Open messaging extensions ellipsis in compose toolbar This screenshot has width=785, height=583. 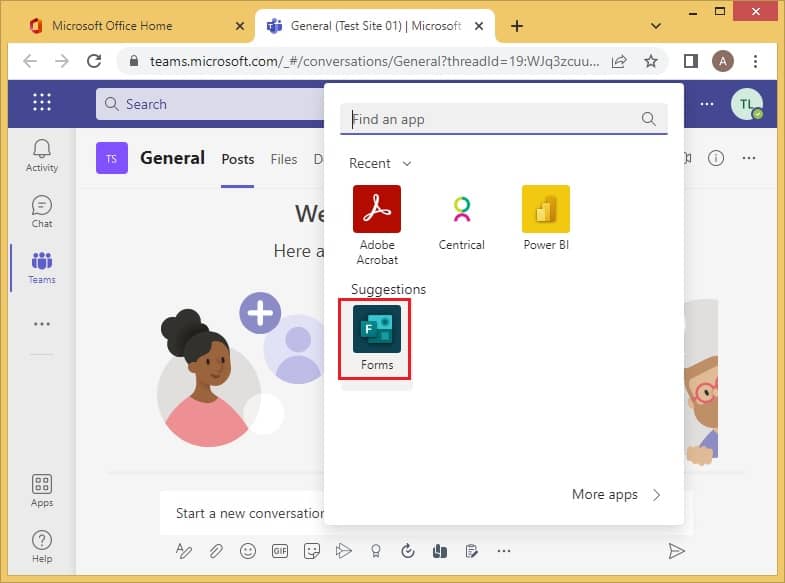pos(504,551)
